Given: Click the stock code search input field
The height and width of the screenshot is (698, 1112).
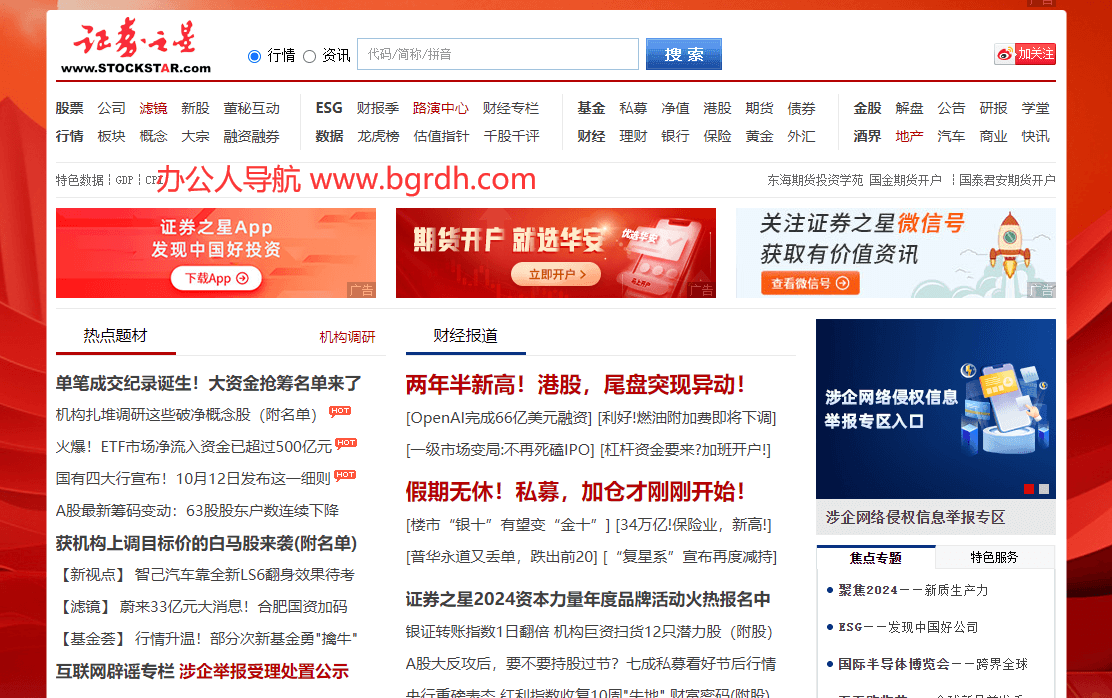Looking at the screenshot, I should coord(497,54).
